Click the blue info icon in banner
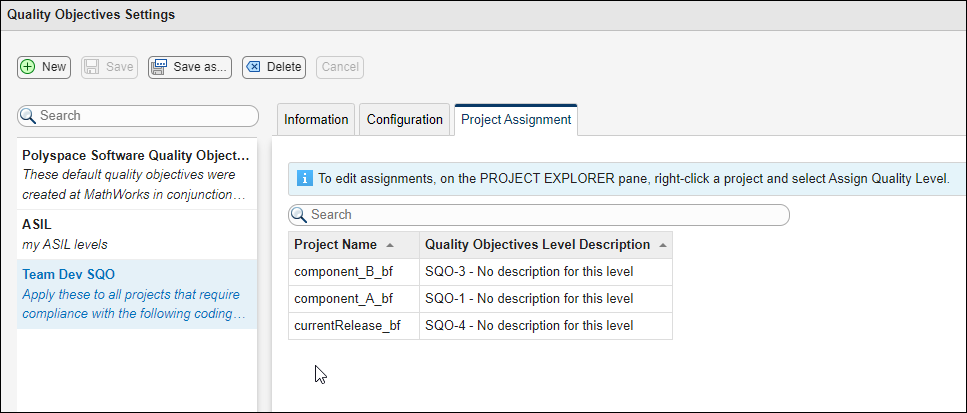967x413 pixels. pos(304,179)
